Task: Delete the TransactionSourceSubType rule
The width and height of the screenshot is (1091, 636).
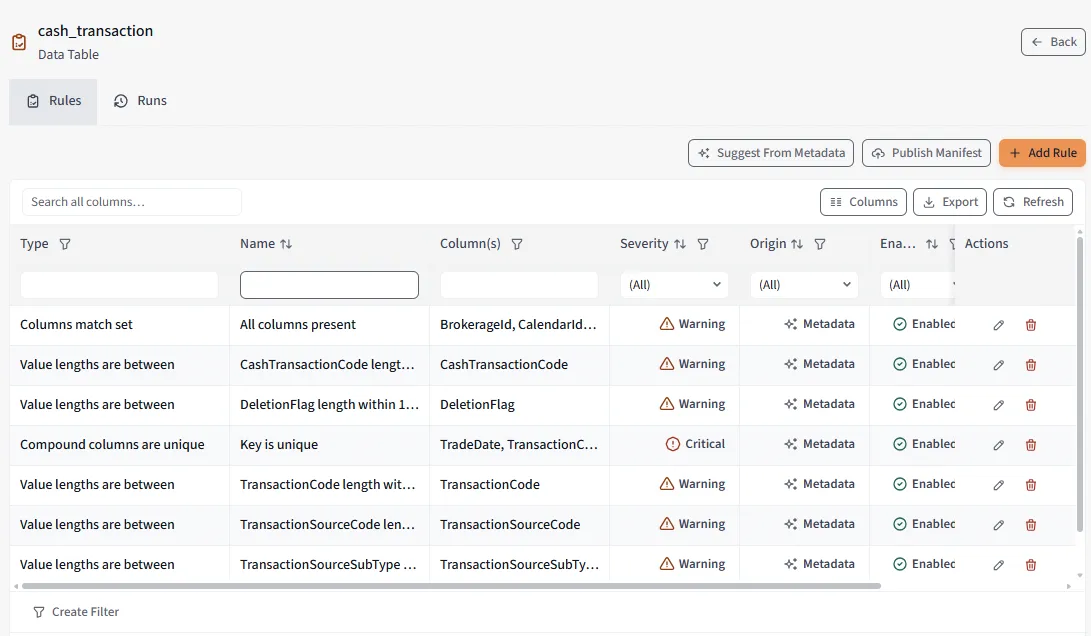Action: pyautogui.click(x=1031, y=565)
